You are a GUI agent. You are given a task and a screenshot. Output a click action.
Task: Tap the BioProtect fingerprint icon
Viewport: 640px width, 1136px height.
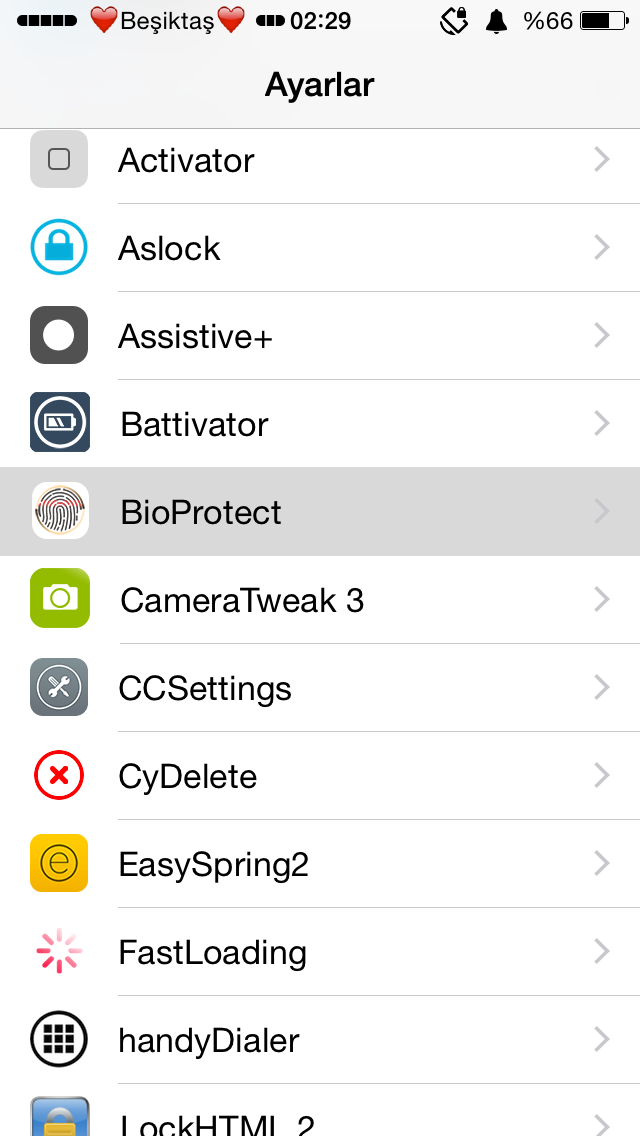click(x=60, y=511)
